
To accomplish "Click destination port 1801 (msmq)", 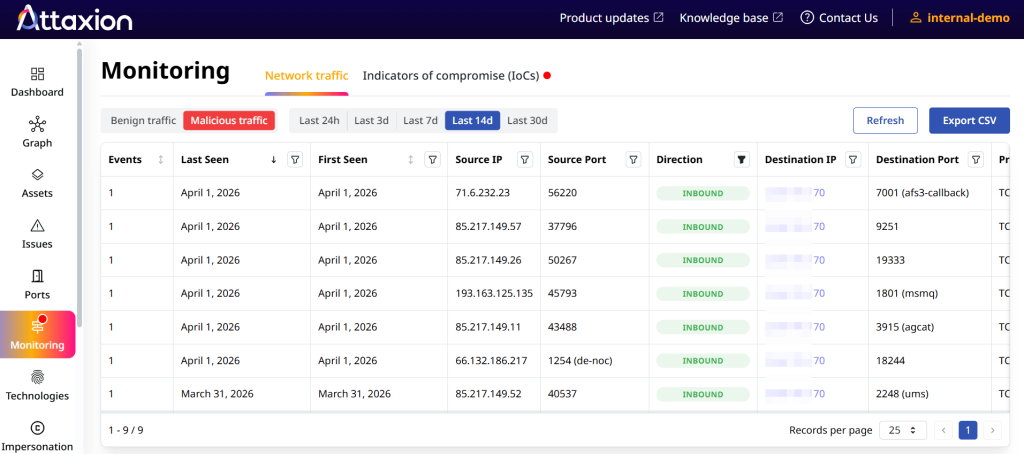I will [x=906, y=293].
